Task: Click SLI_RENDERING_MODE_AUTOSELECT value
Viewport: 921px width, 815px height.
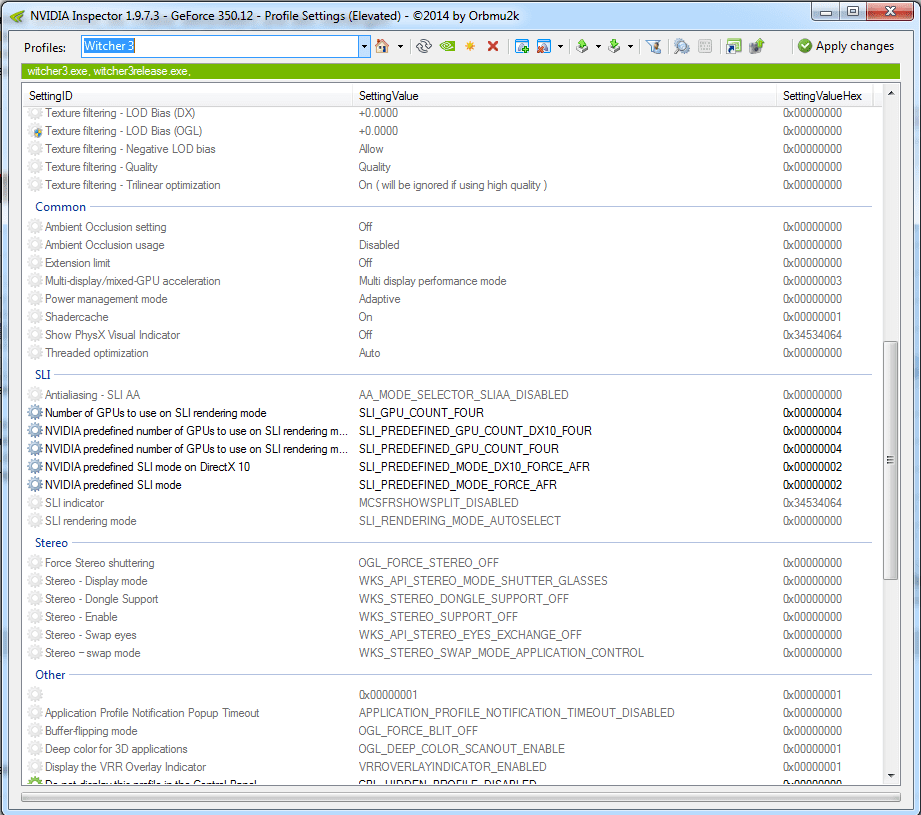Action: 459,521
